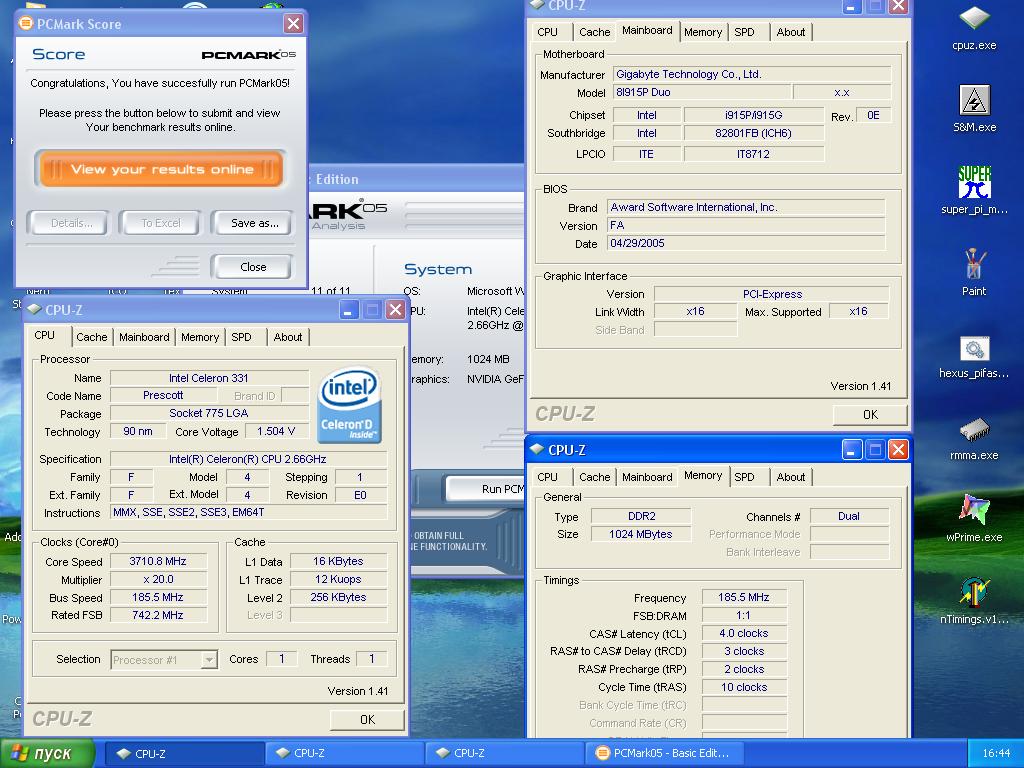Select About tab in processor CPU-Z window
1024x768 pixels.
tap(287, 337)
